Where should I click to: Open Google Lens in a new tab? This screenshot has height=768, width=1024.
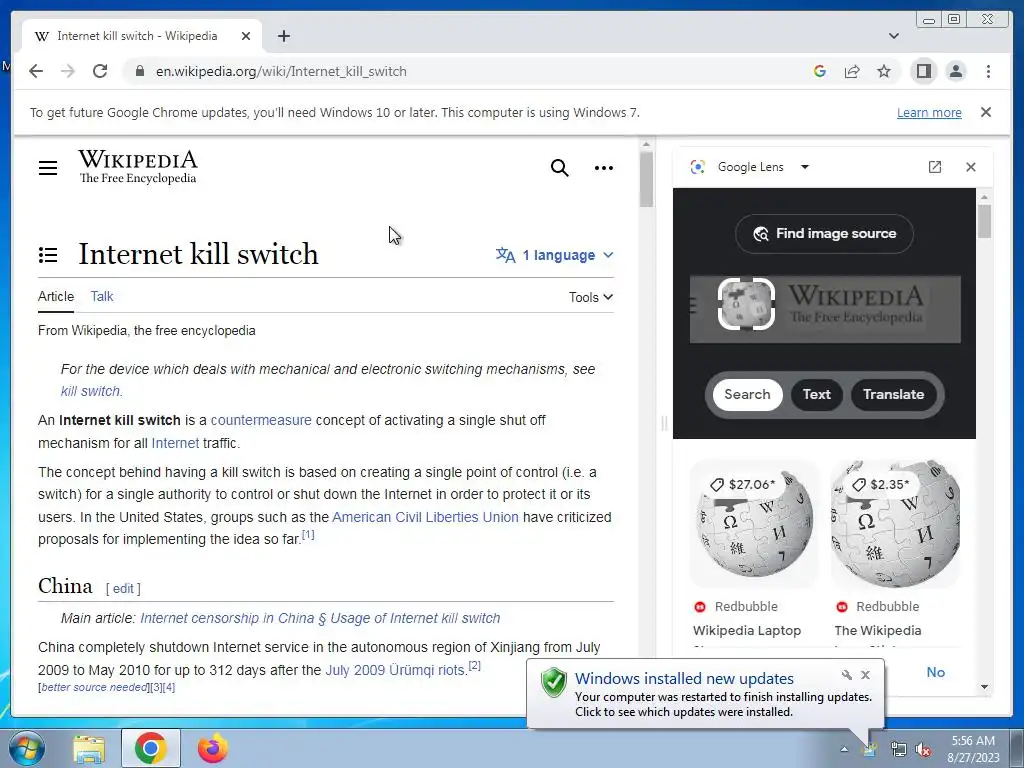pyautogui.click(x=935, y=167)
